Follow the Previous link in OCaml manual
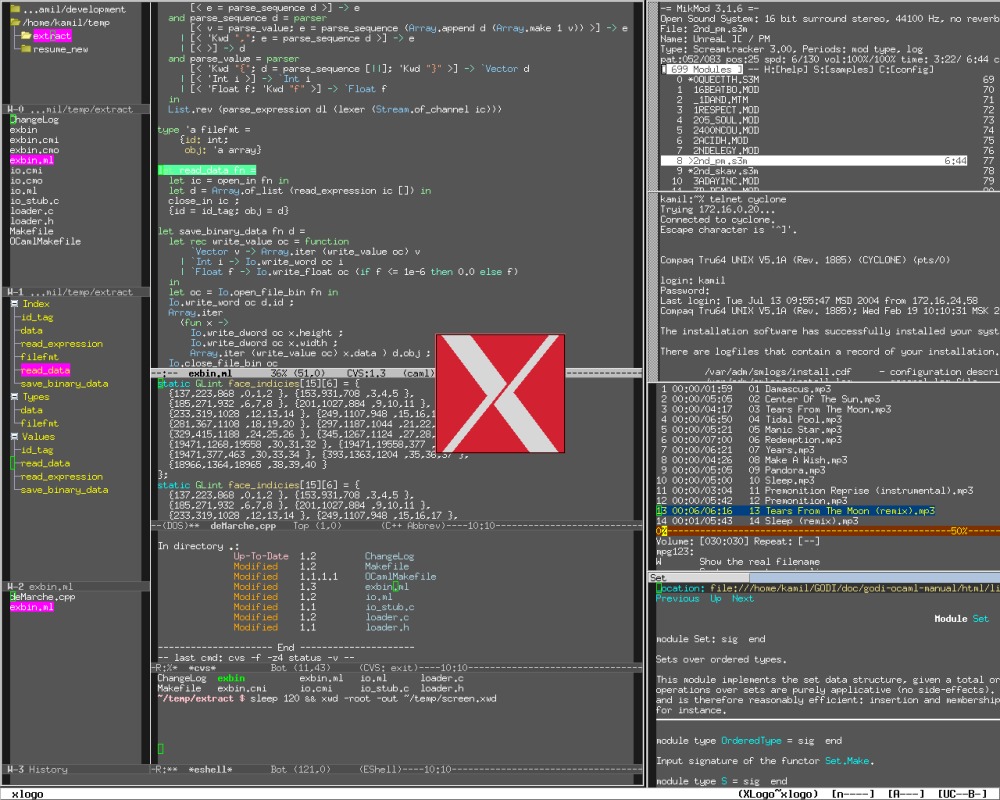 677,598
